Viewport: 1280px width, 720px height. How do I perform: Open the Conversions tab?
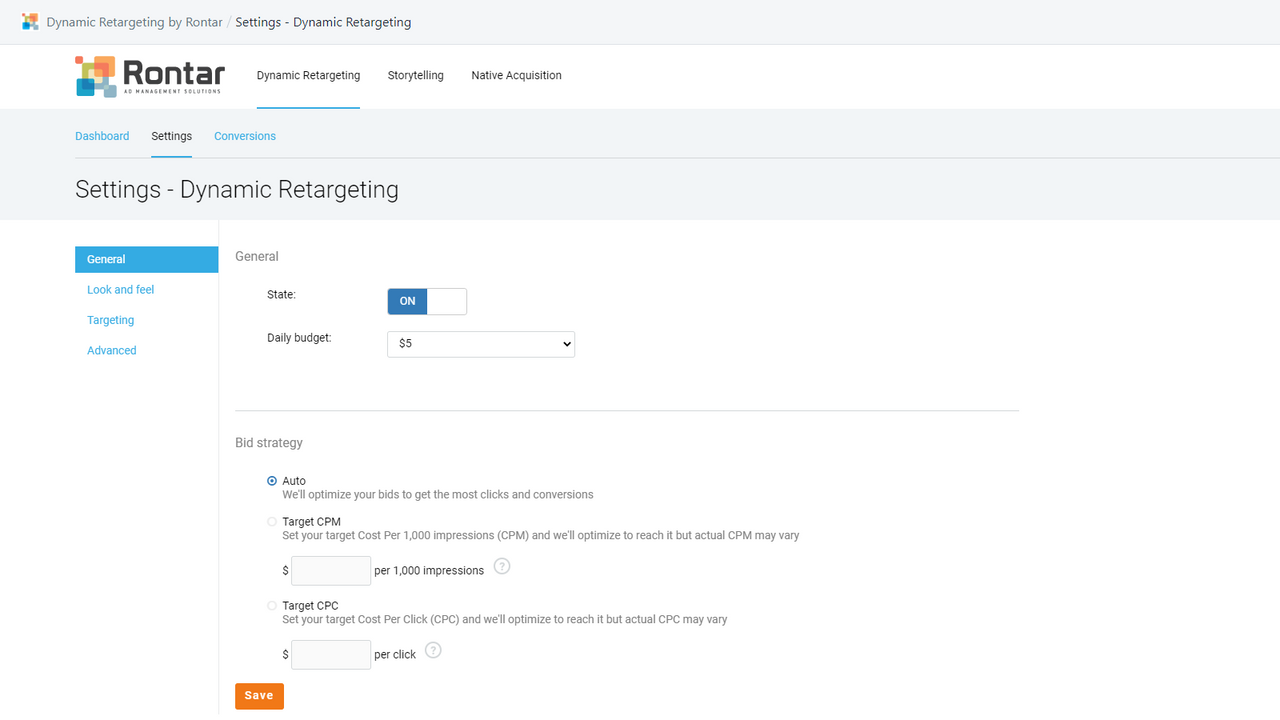pos(244,136)
